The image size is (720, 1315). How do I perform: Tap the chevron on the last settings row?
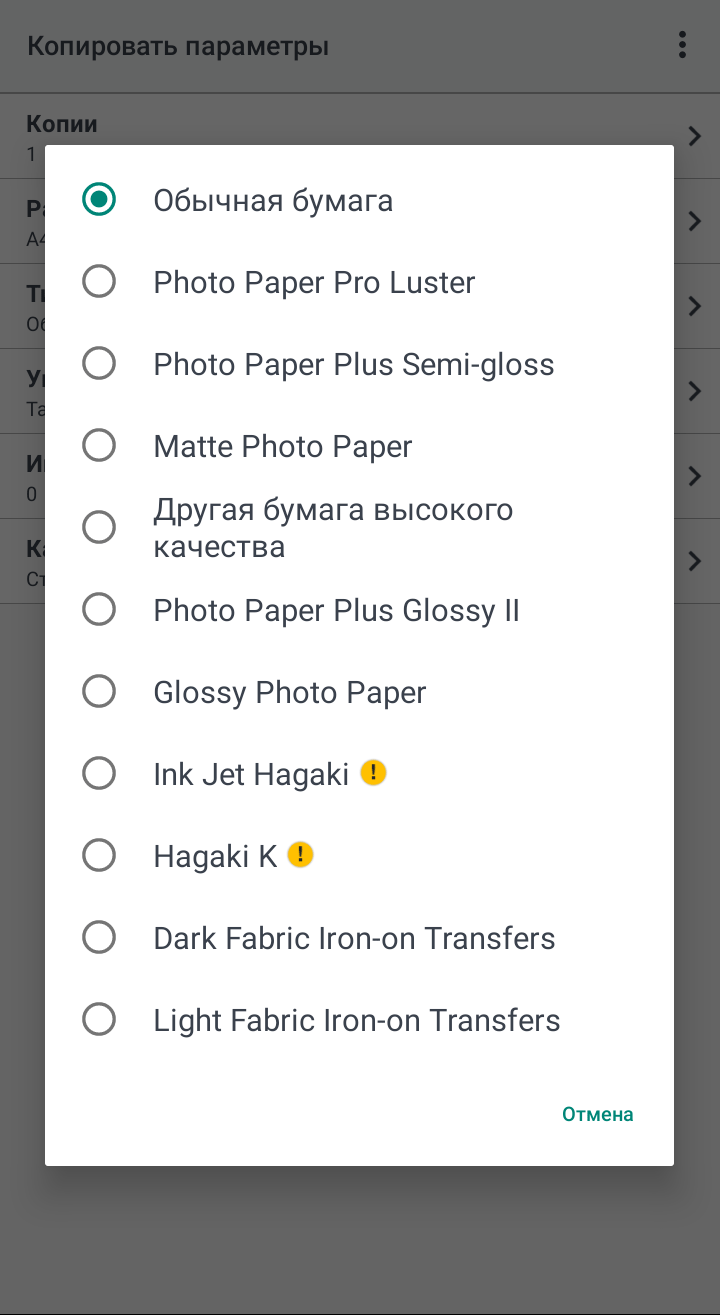(x=696, y=561)
